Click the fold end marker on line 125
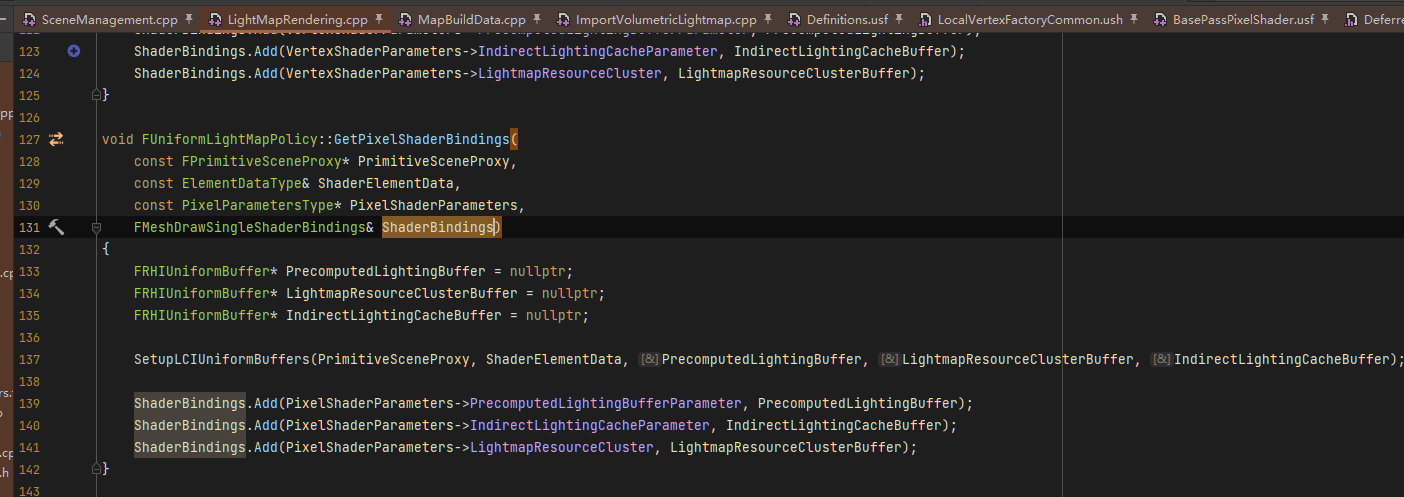The height and width of the screenshot is (497, 1404). [x=97, y=95]
